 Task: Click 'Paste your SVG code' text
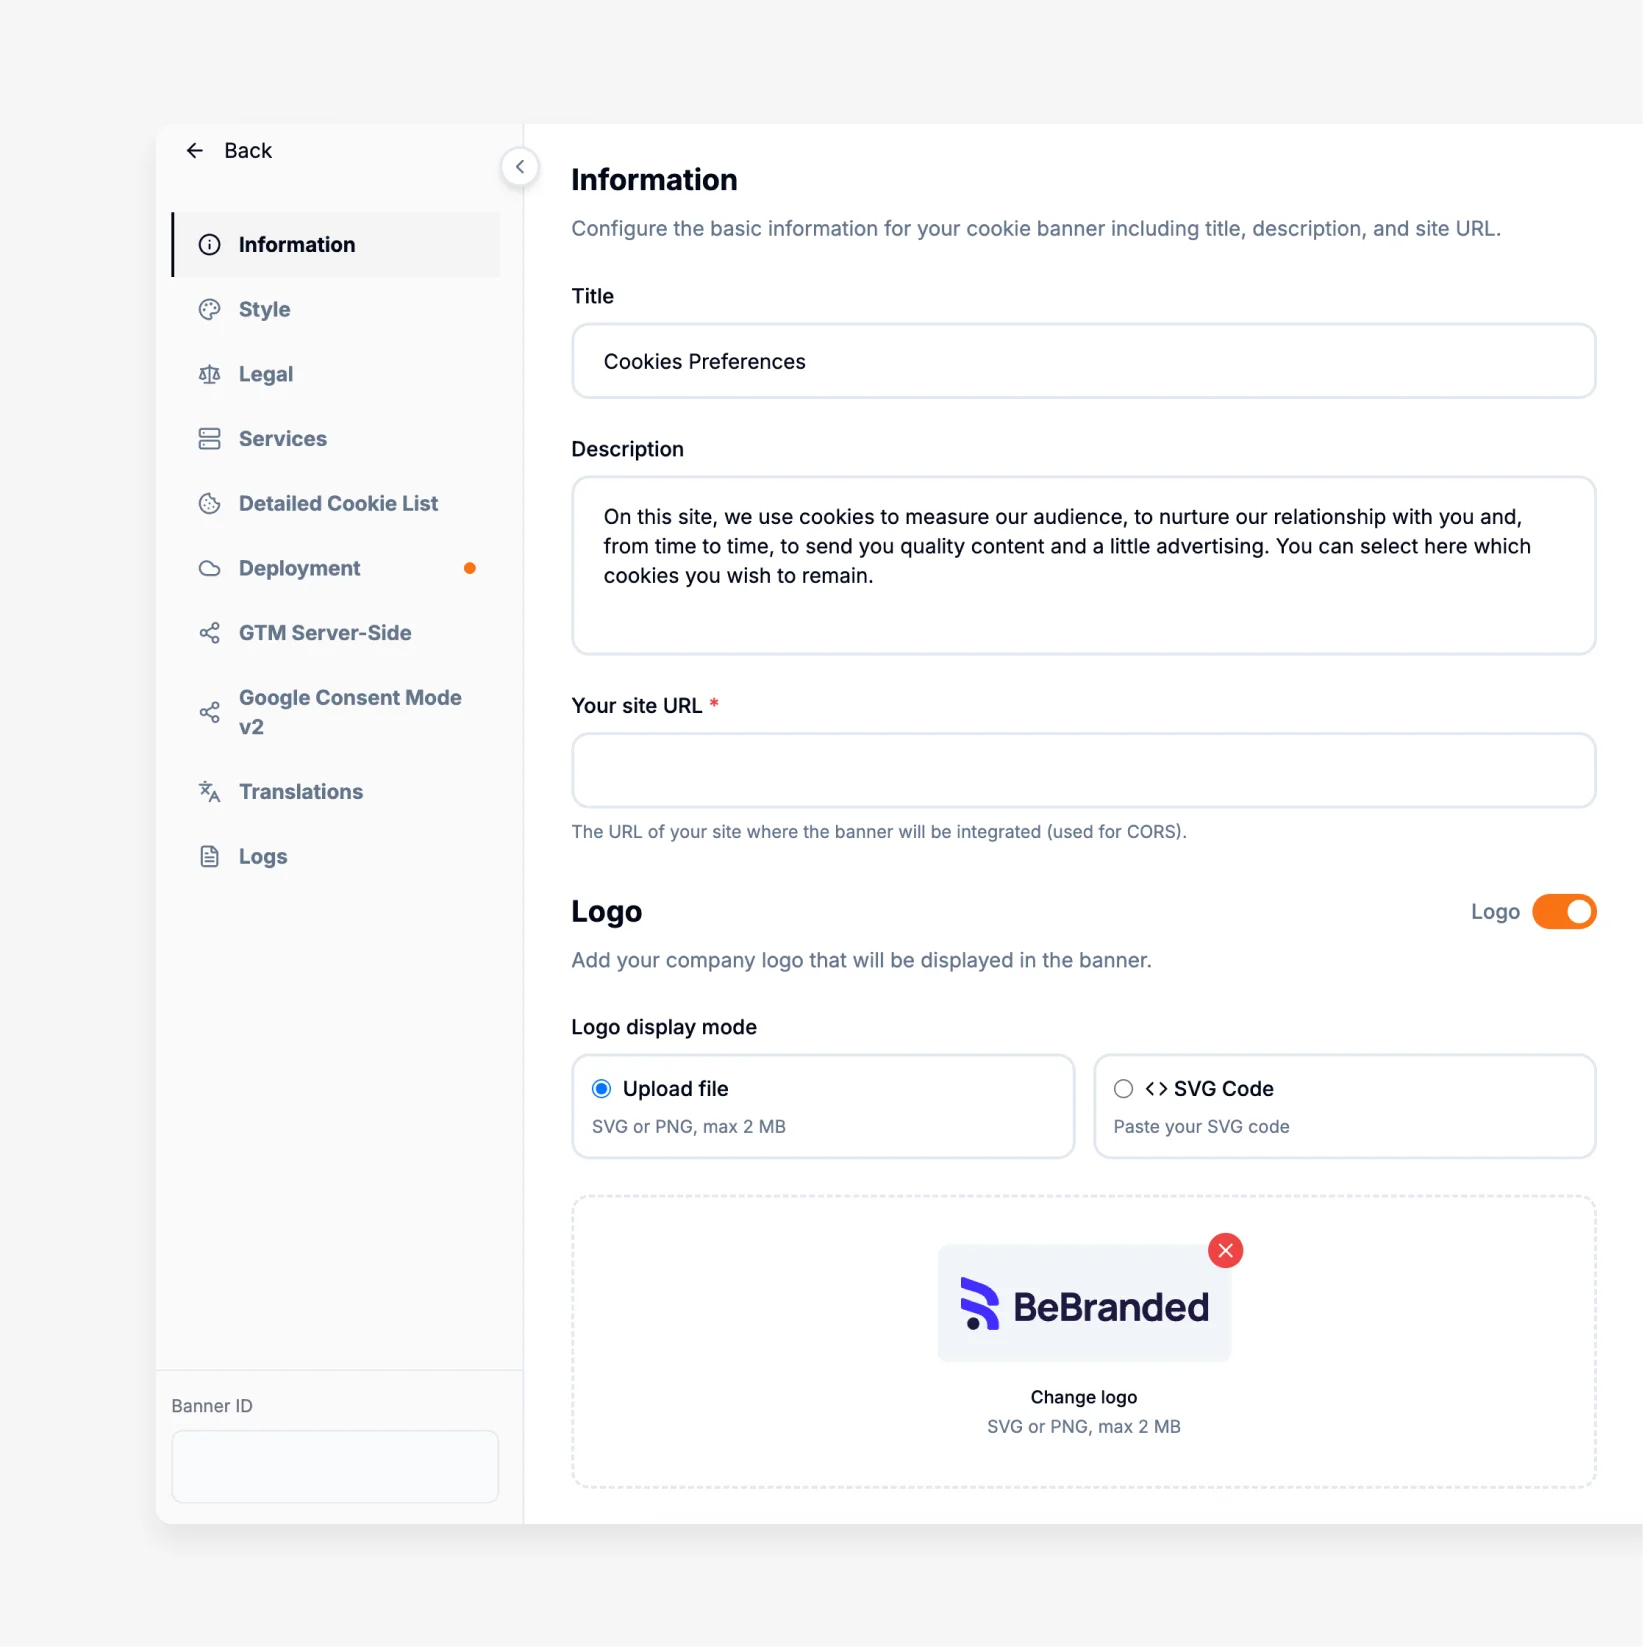pos(1201,1127)
